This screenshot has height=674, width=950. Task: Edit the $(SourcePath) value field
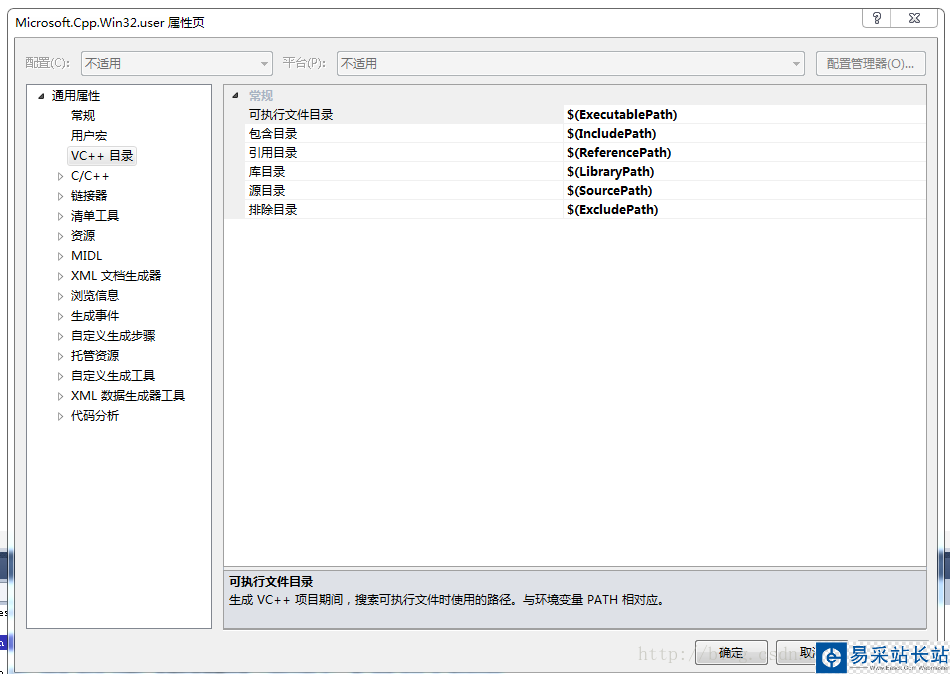pyautogui.click(x=745, y=191)
